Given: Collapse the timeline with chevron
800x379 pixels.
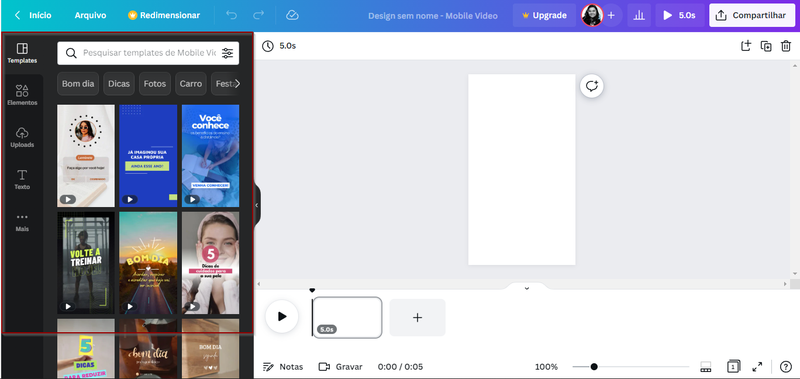Looking at the screenshot, I should click(x=527, y=288).
